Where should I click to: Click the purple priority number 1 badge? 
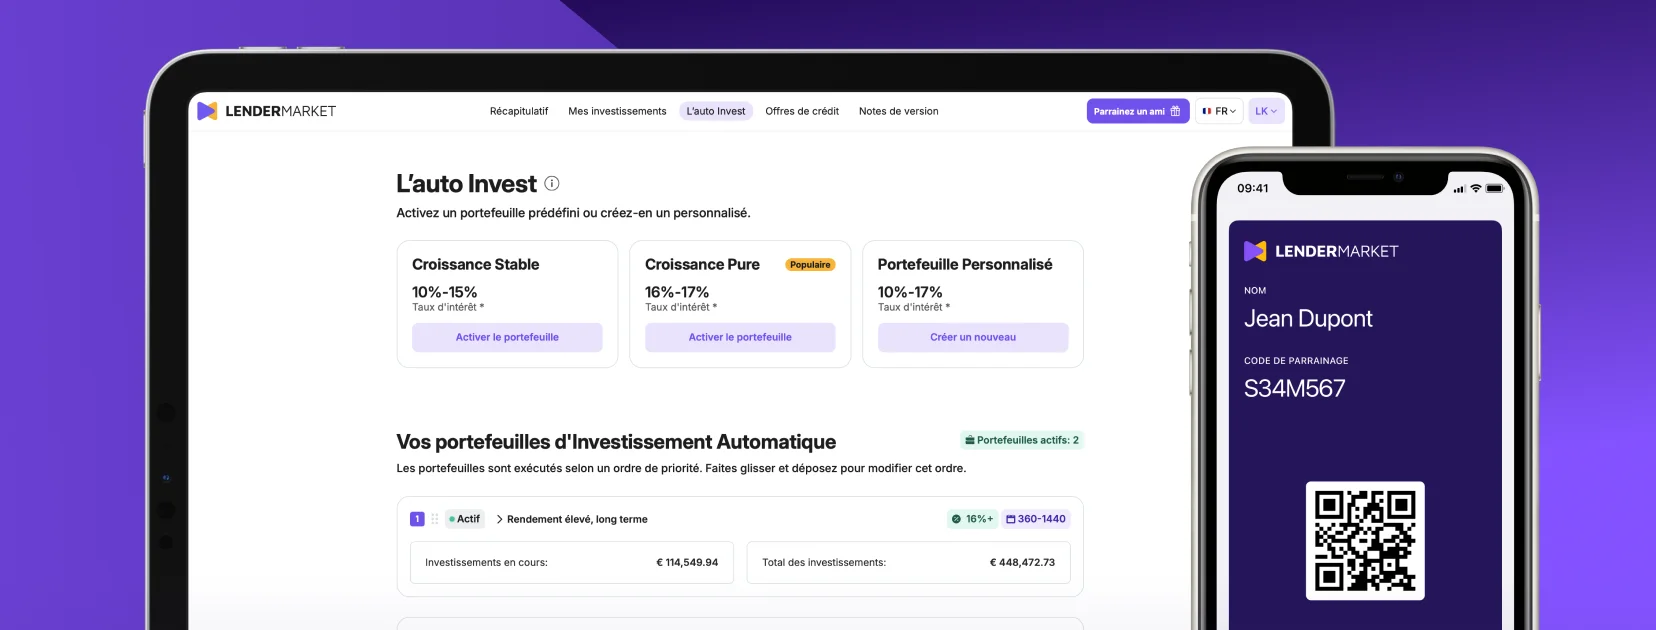click(x=417, y=519)
